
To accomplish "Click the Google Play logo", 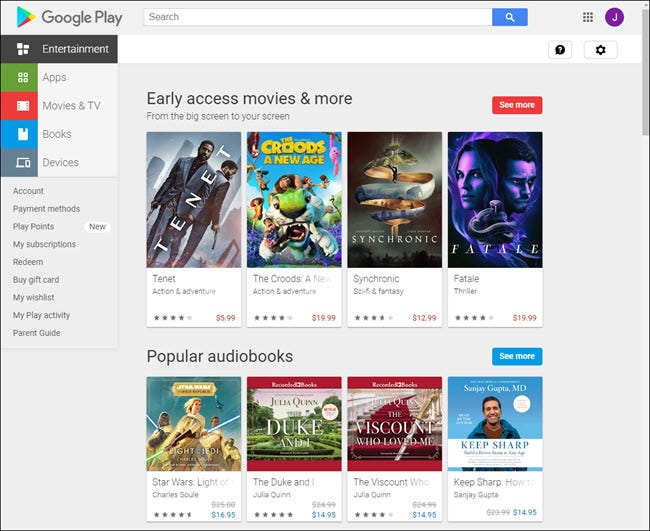I will pyautogui.click(x=69, y=17).
